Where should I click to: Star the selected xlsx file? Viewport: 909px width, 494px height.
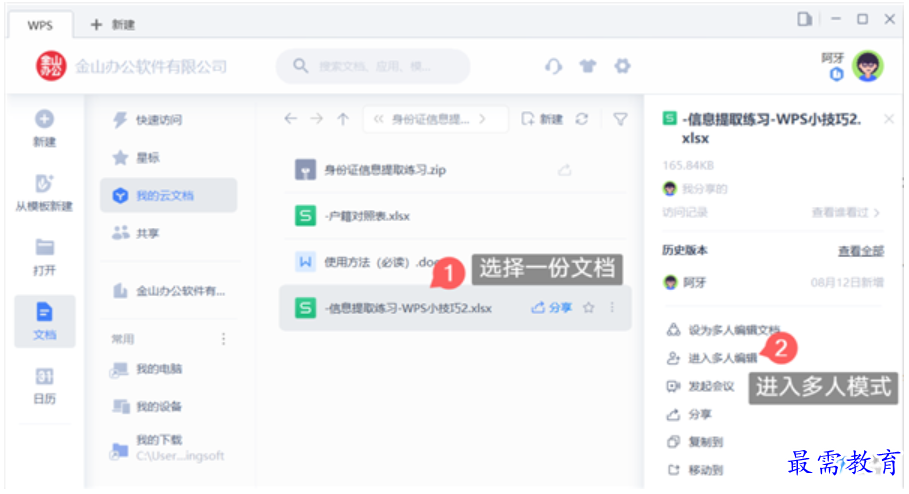coord(588,308)
